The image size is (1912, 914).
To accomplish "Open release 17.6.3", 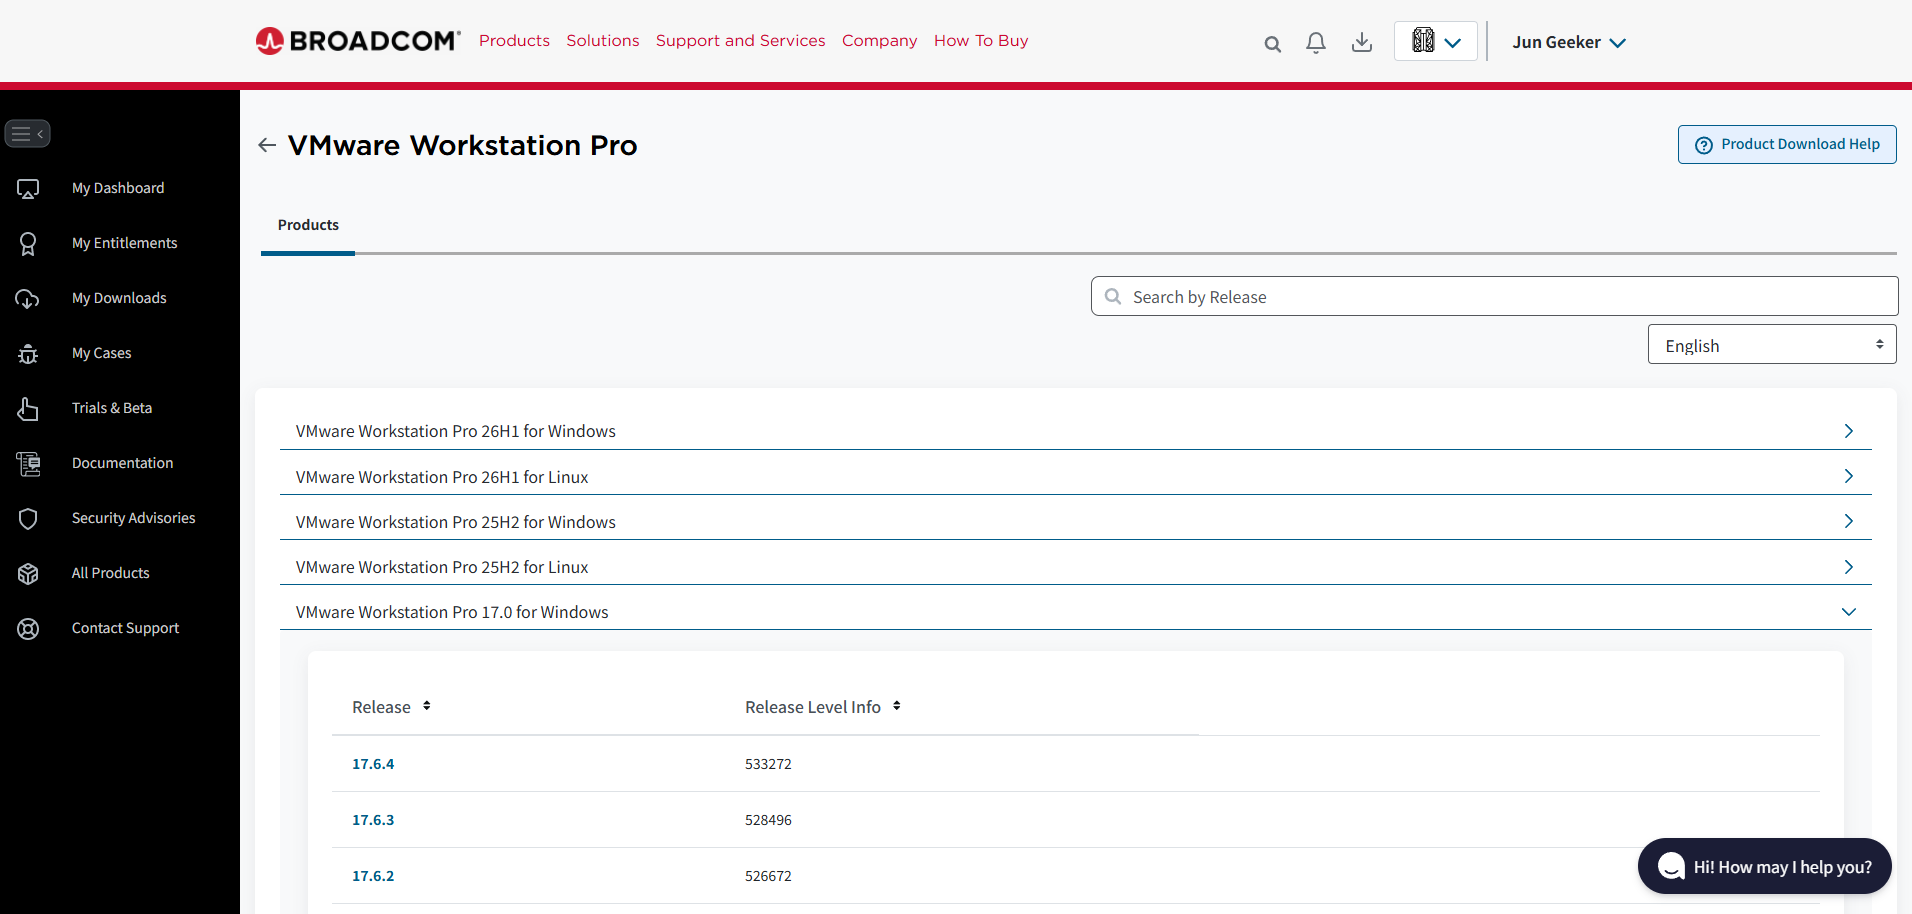I will [x=373, y=820].
